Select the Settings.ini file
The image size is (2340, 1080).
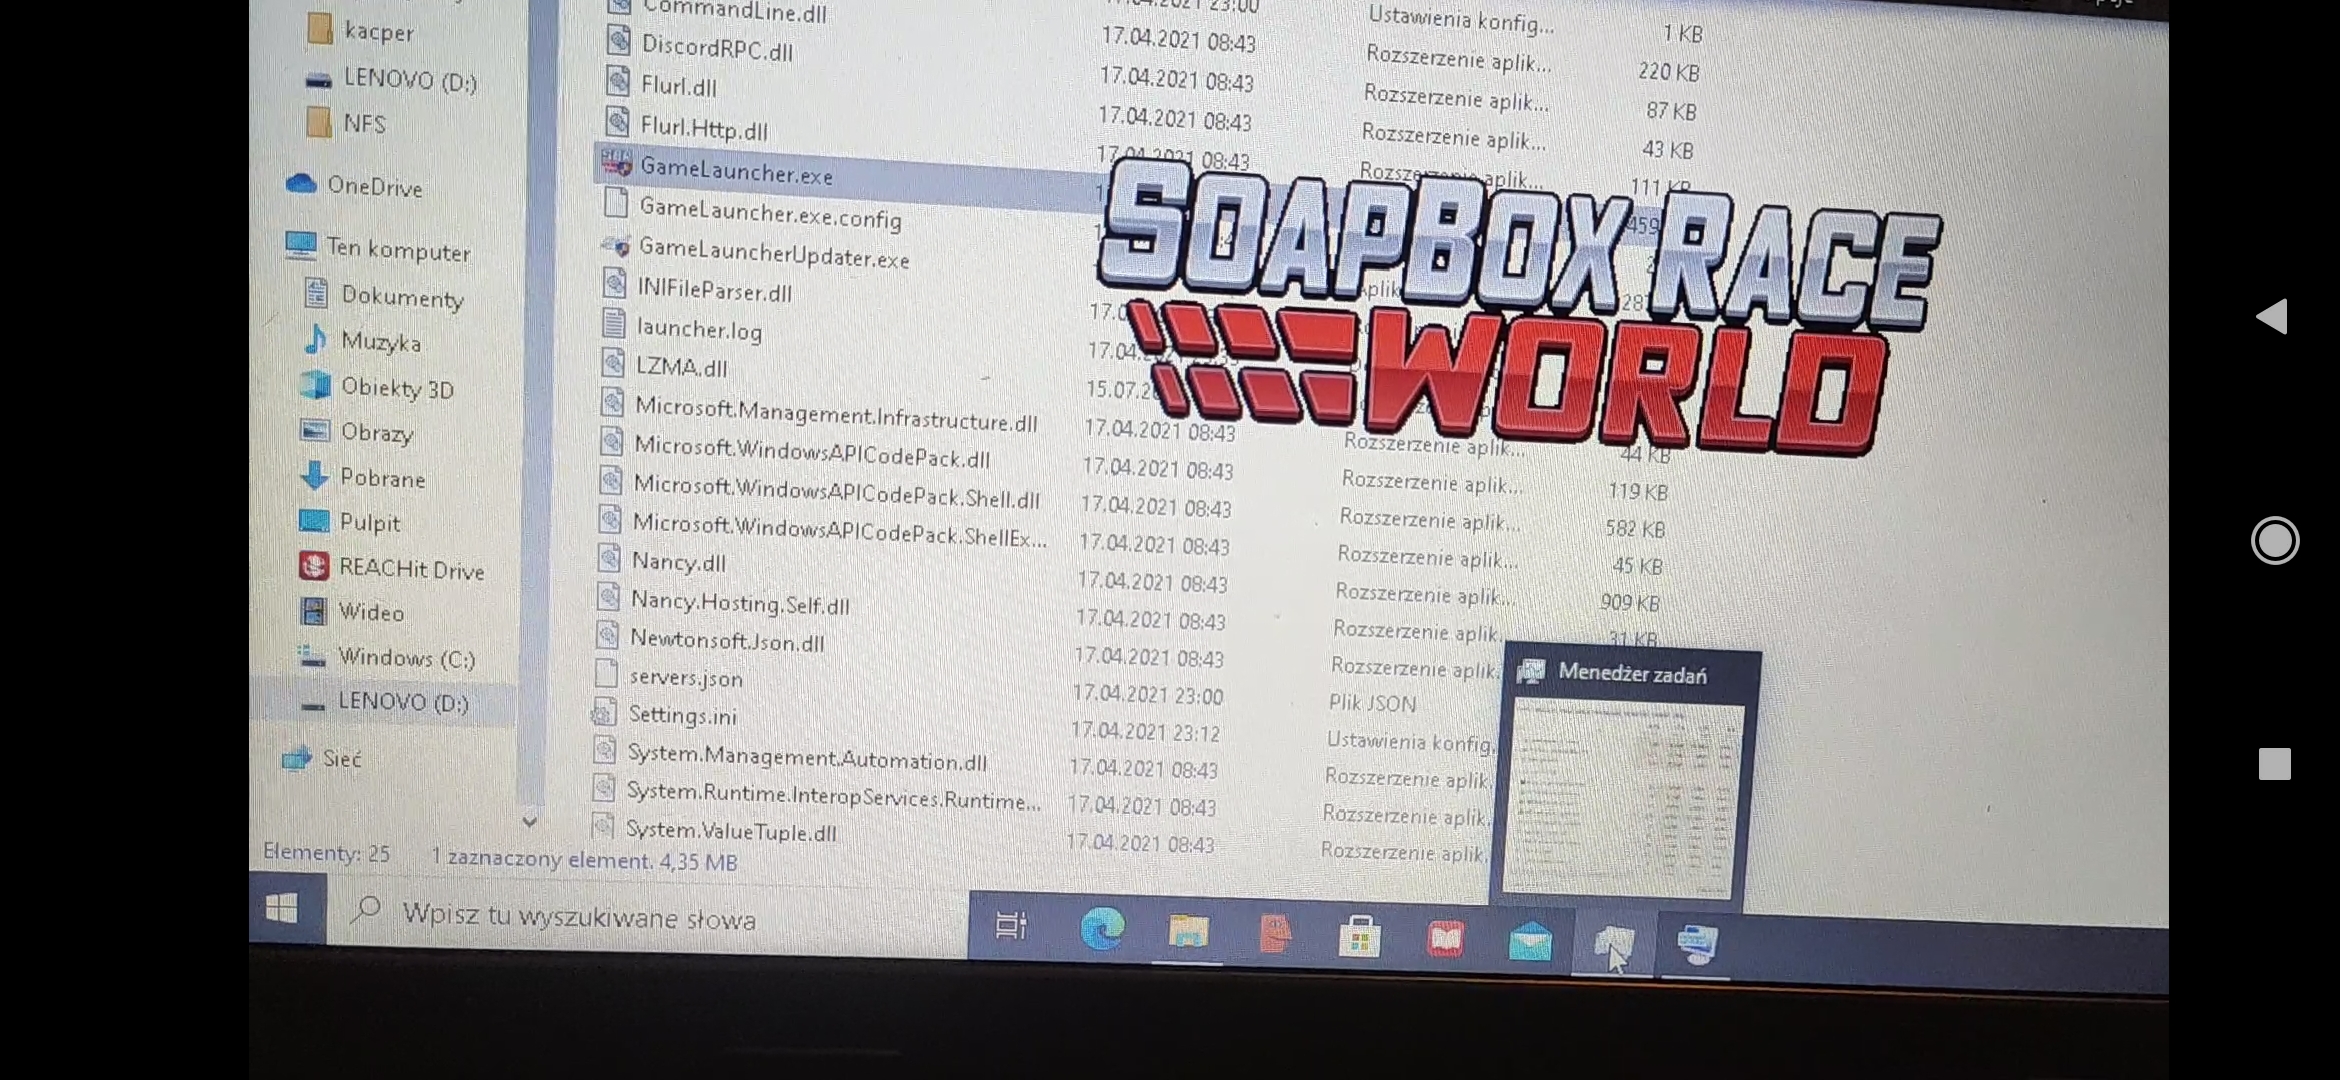coord(683,714)
